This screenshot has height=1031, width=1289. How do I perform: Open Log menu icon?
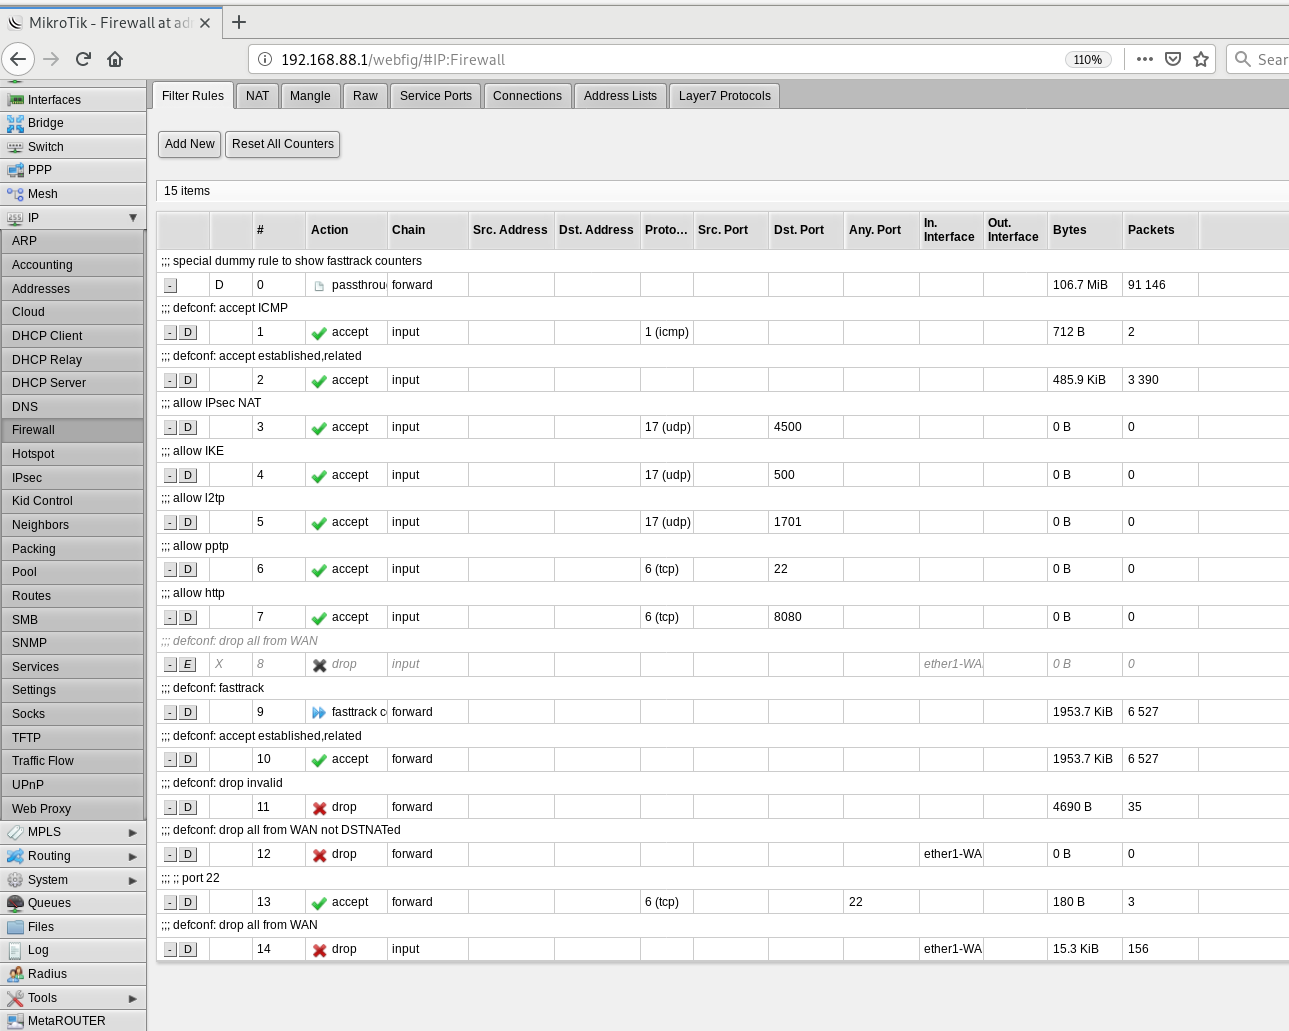tap(15, 950)
